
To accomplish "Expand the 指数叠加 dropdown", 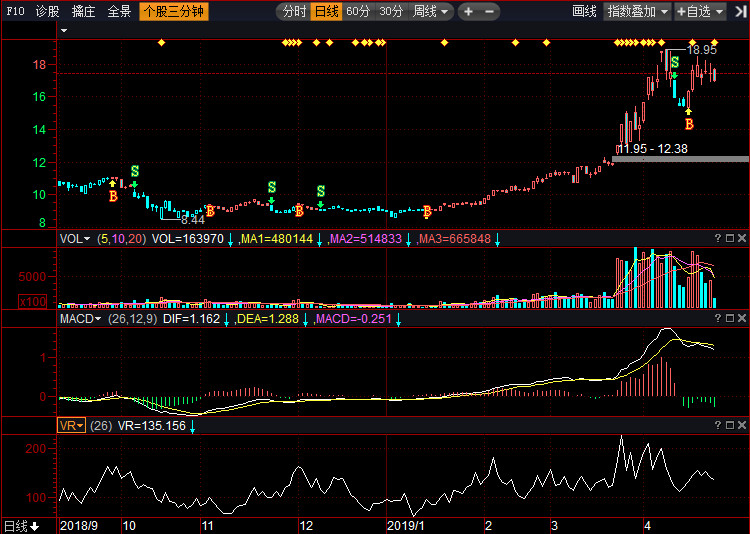I will [638, 12].
